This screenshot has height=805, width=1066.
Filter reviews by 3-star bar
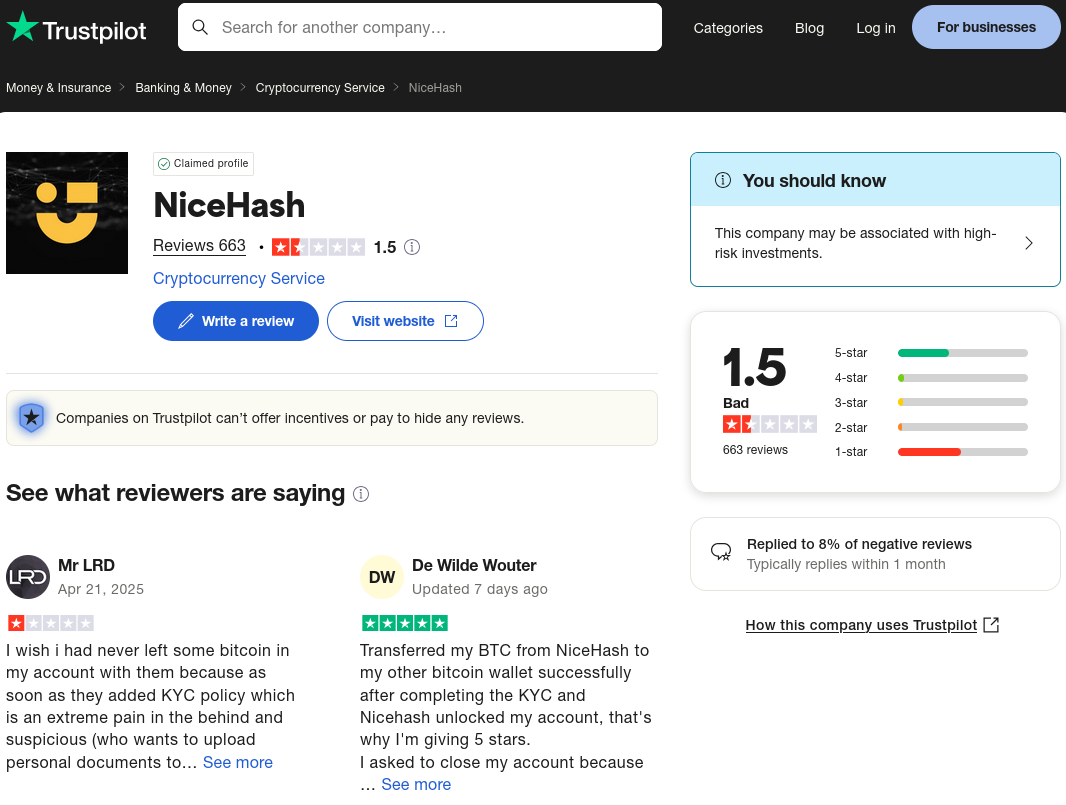point(931,402)
